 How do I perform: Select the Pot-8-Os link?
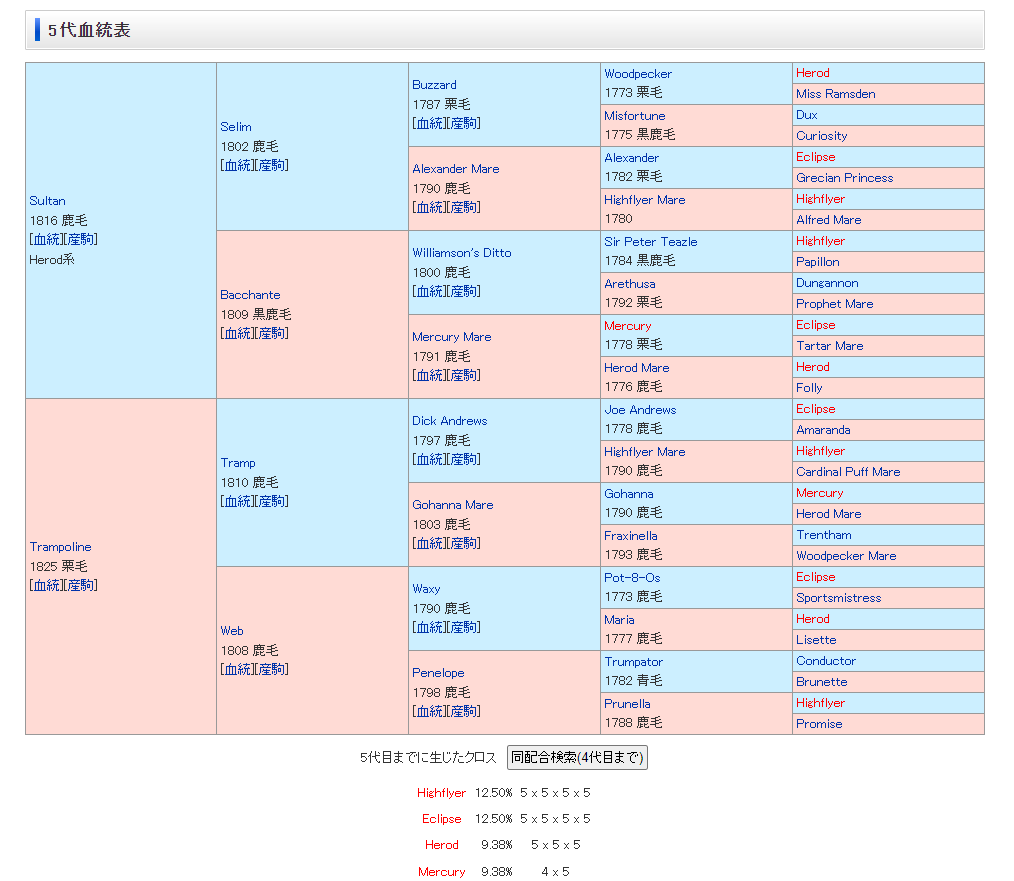tap(632, 578)
